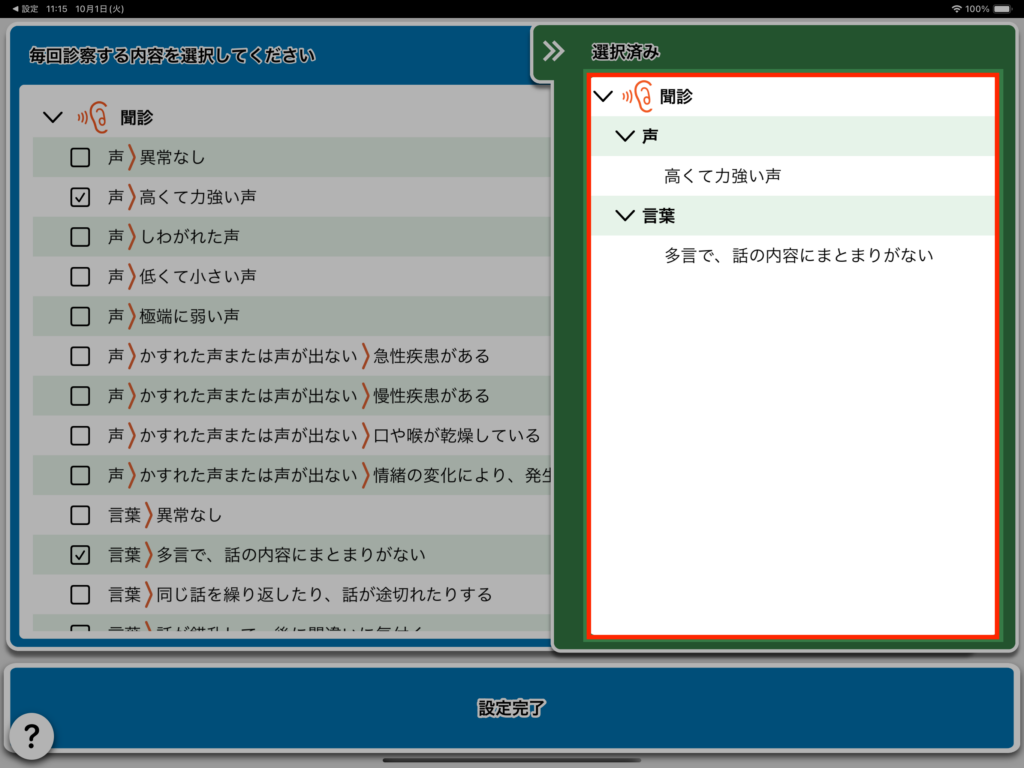Select 多言で、話の内容にまとまりがない in selected list
The image size is (1024, 768).
pos(798,256)
